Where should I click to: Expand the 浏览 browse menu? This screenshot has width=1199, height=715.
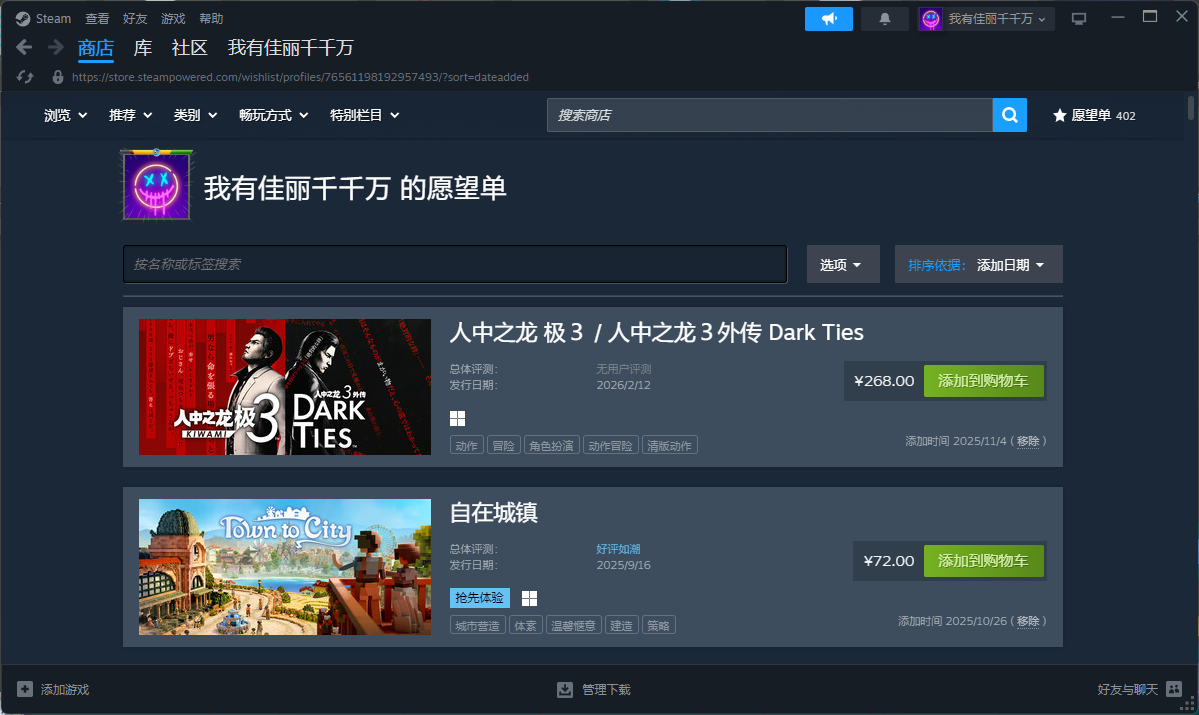point(66,115)
